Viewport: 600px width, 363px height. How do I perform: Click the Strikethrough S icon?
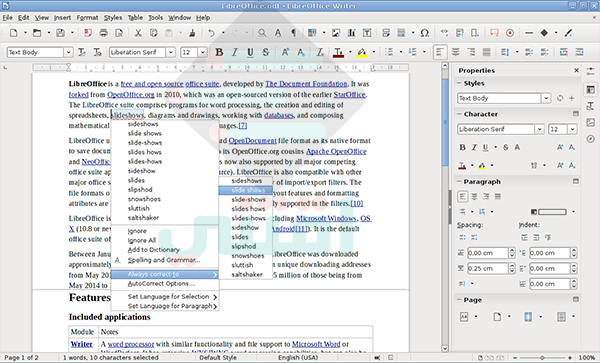[266, 52]
